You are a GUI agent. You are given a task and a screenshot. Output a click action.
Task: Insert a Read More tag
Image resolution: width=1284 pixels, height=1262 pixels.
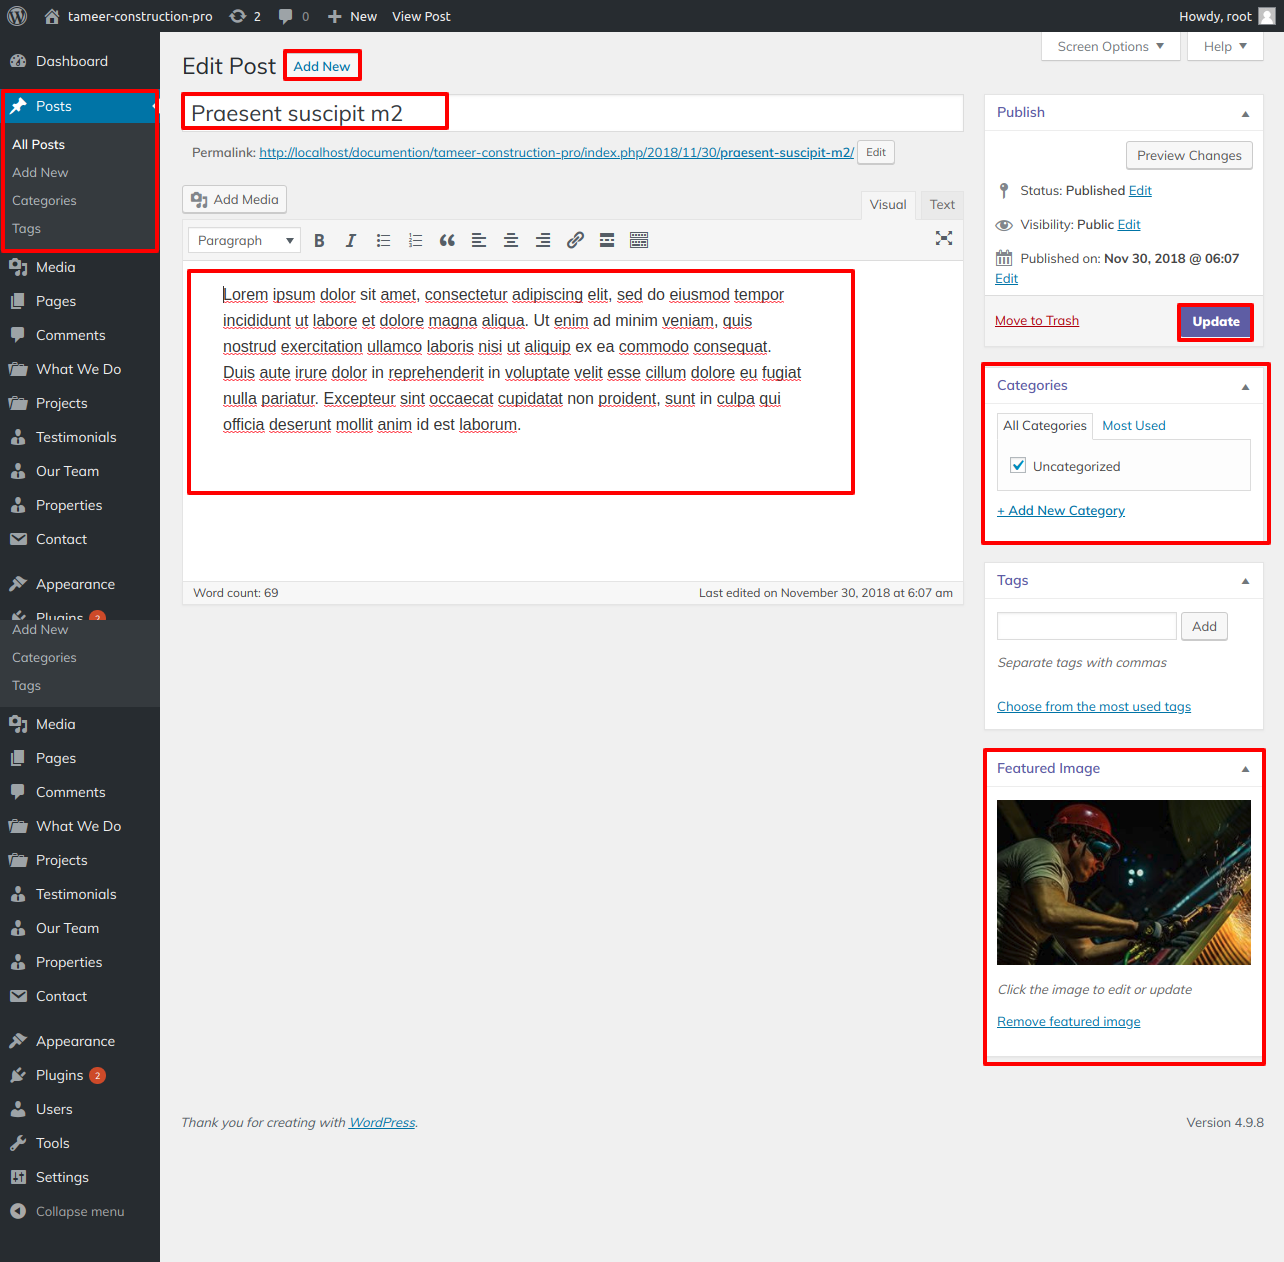click(x=607, y=240)
